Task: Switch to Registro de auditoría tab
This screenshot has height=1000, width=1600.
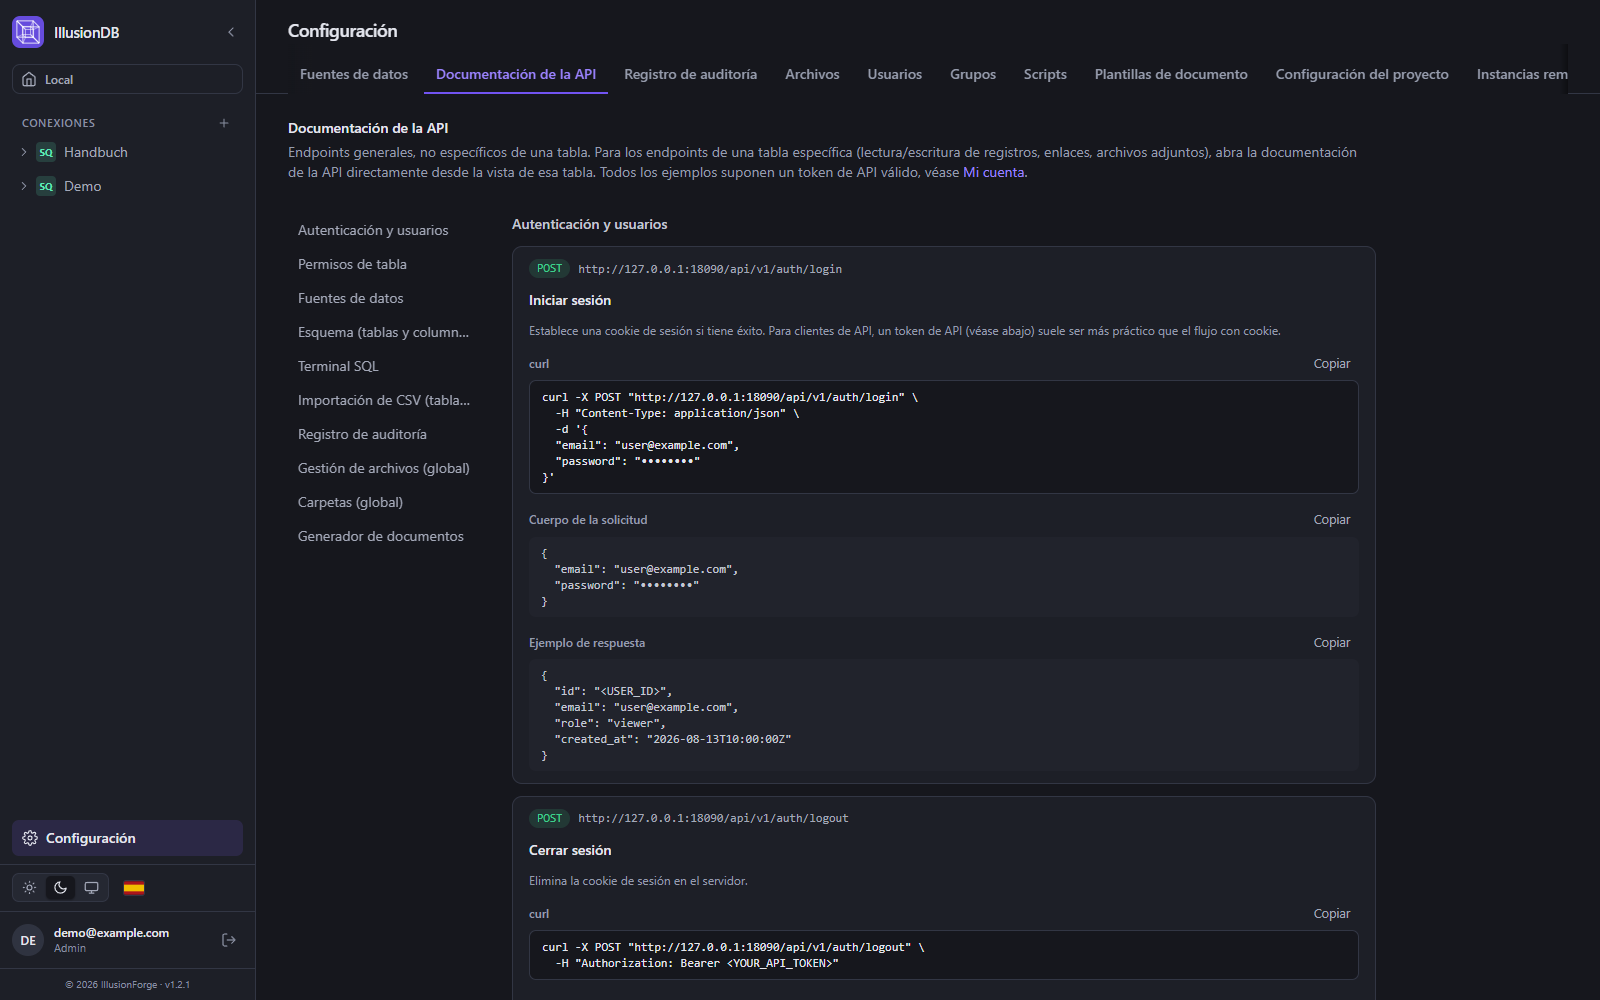Action: 690,74
